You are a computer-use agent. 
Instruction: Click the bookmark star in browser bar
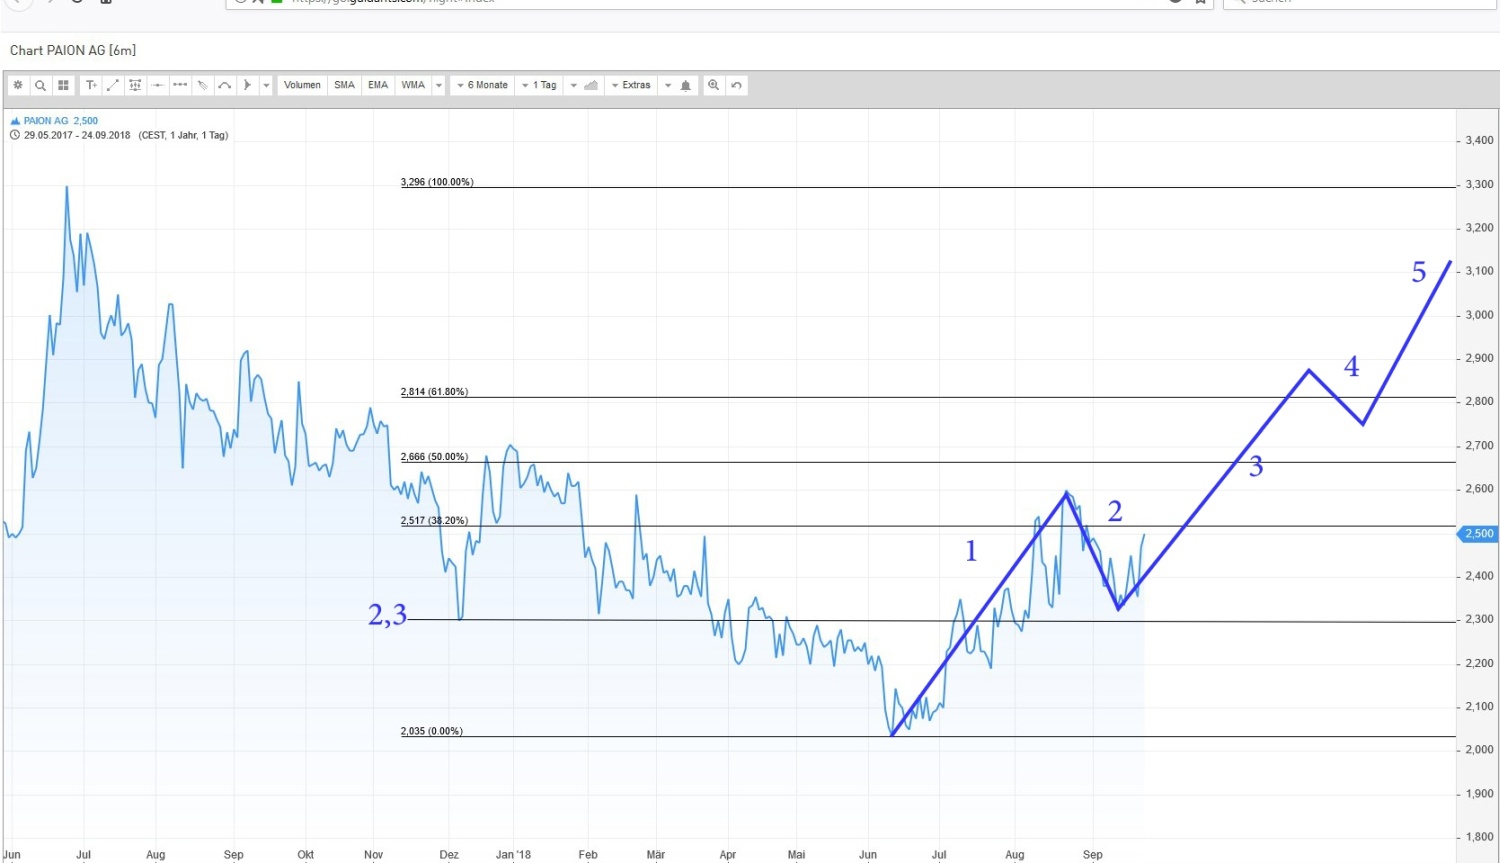point(1201,2)
